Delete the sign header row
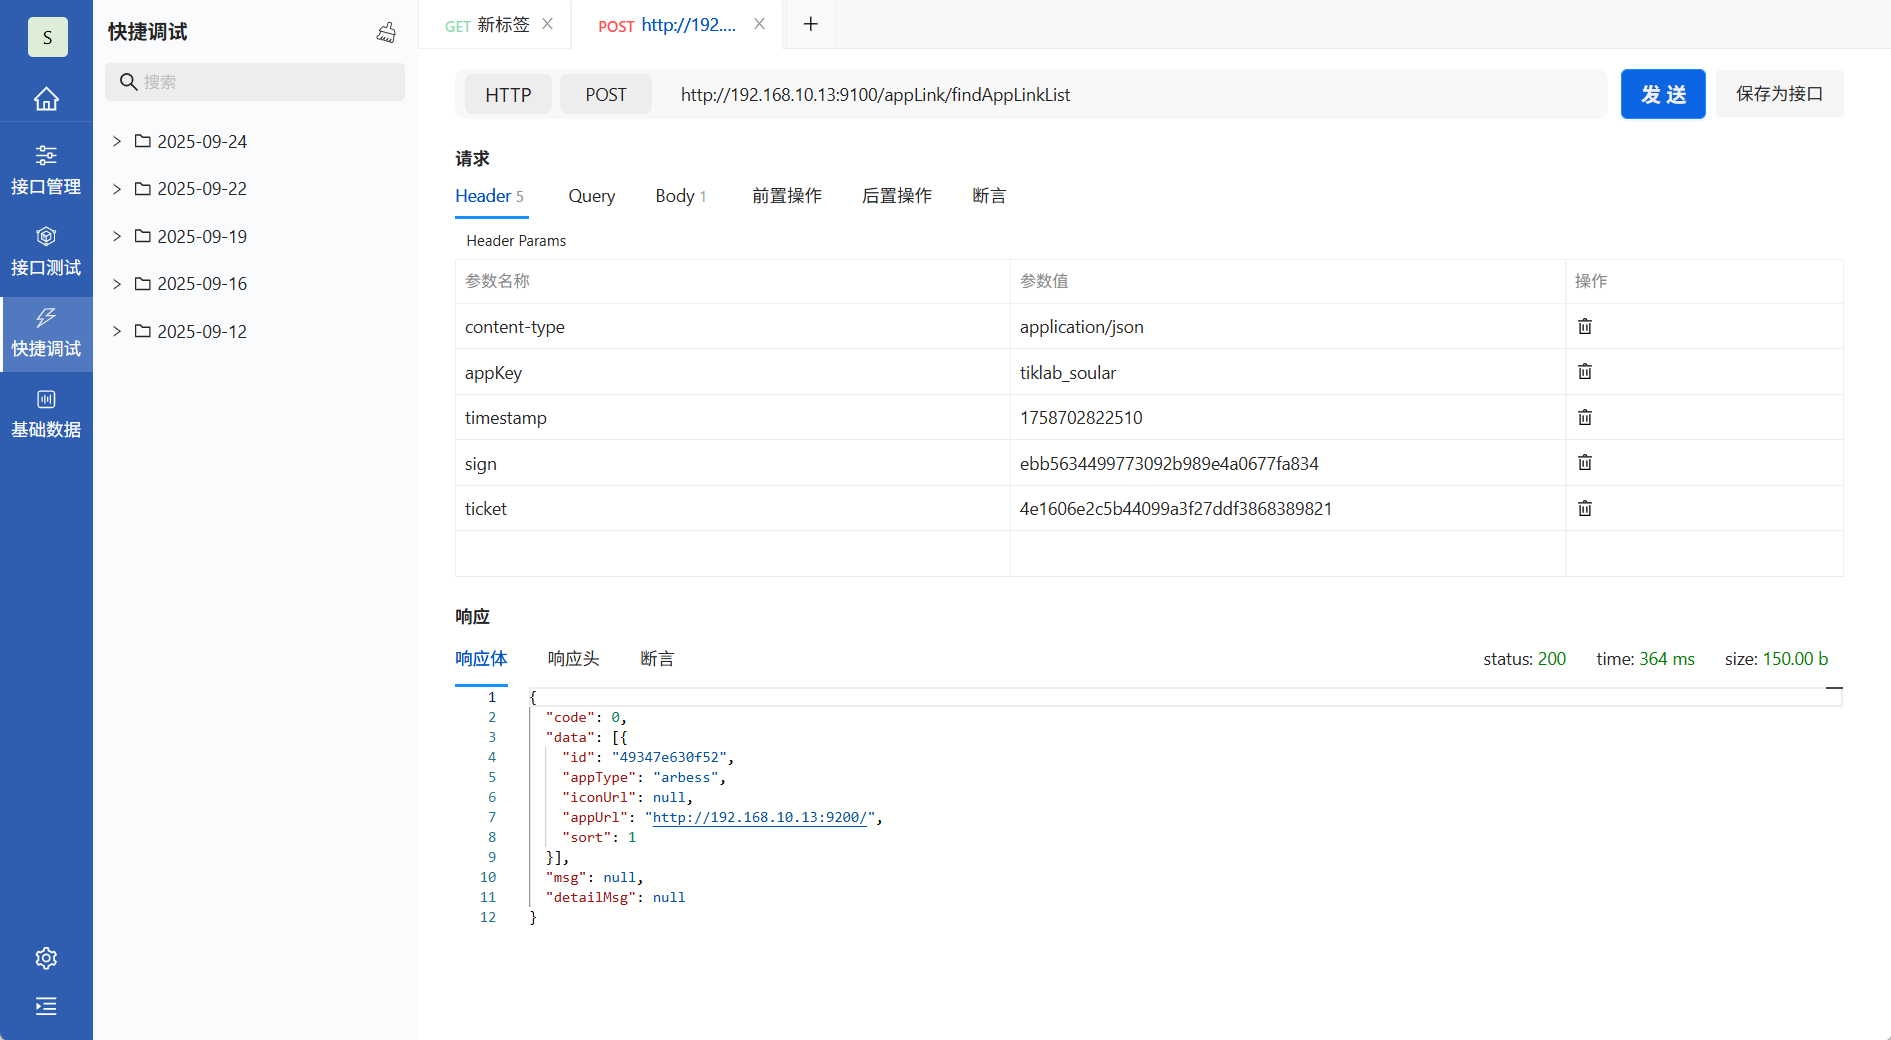 pyautogui.click(x=1585, y=463)
